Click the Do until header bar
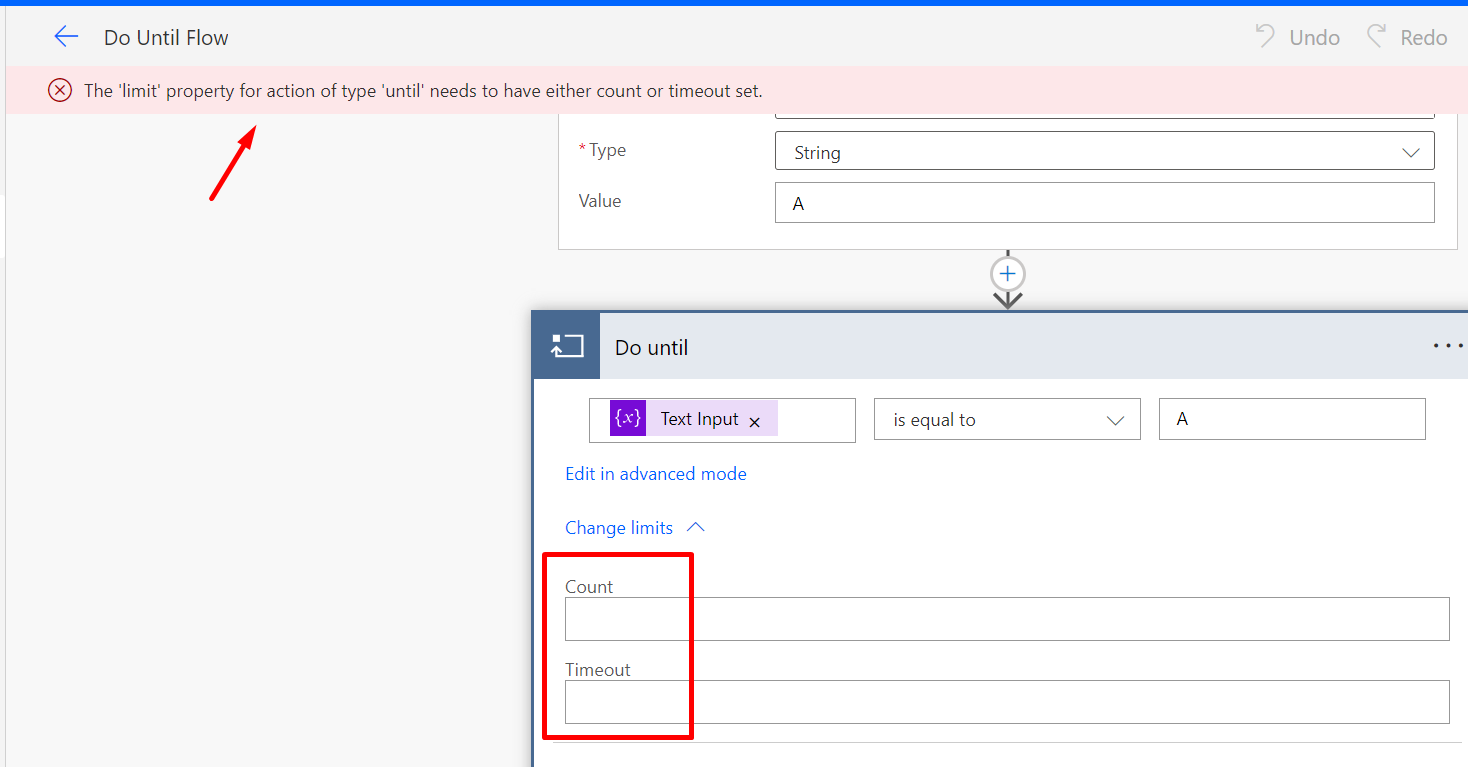Image resolution: width=1468 pixels, height=767 pixels. pyautogui.click(x=900, y=347)
